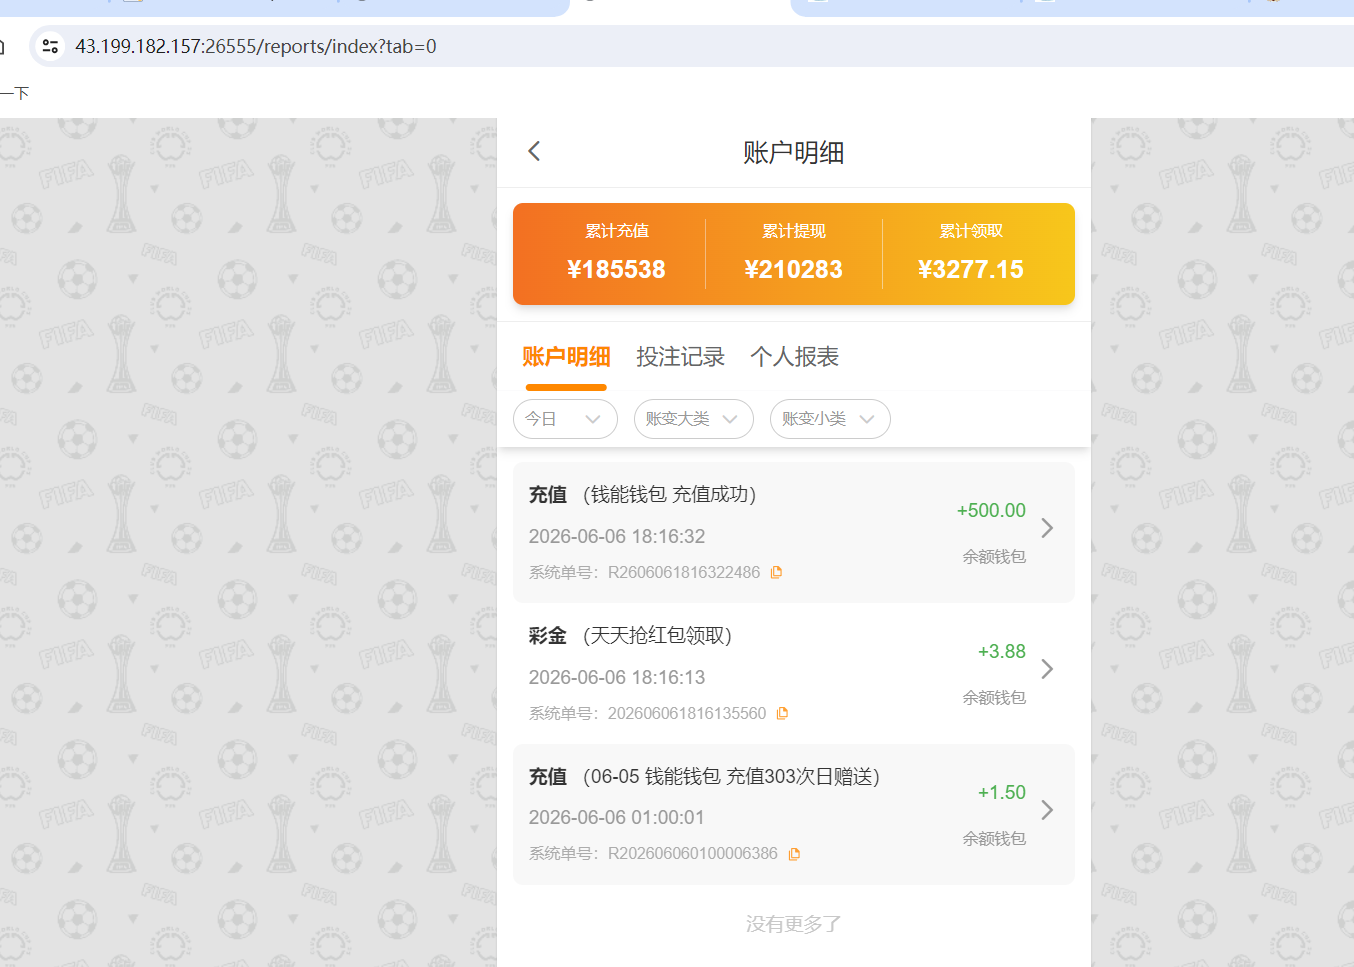The width and height of the screenshot is (1354, 967).
Task: Open details arrow for +500.00 recharge
Action: (x=1047, y=528)
